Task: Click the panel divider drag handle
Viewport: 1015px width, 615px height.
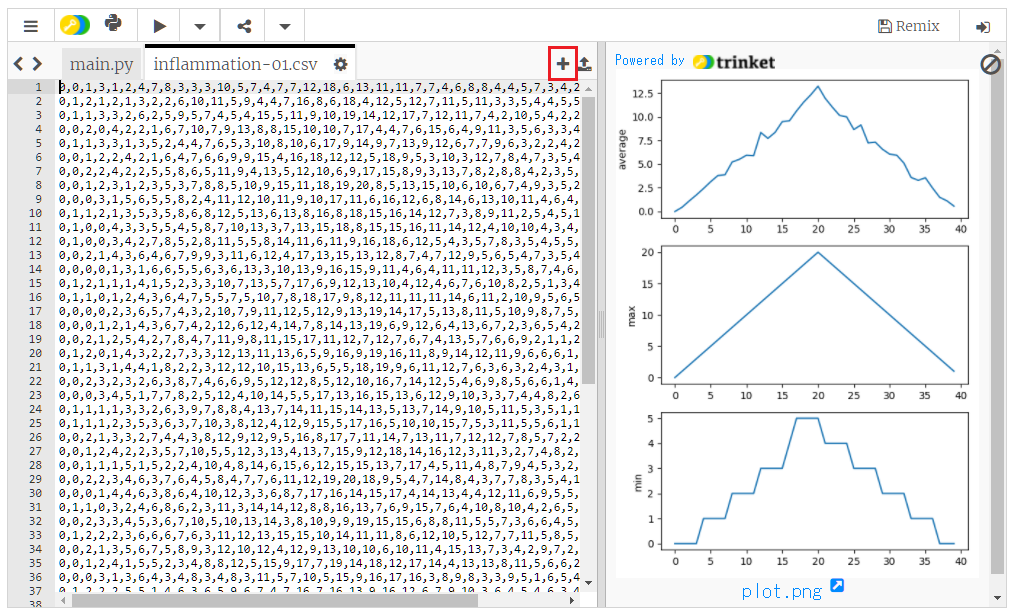Action: click(601, 324)
